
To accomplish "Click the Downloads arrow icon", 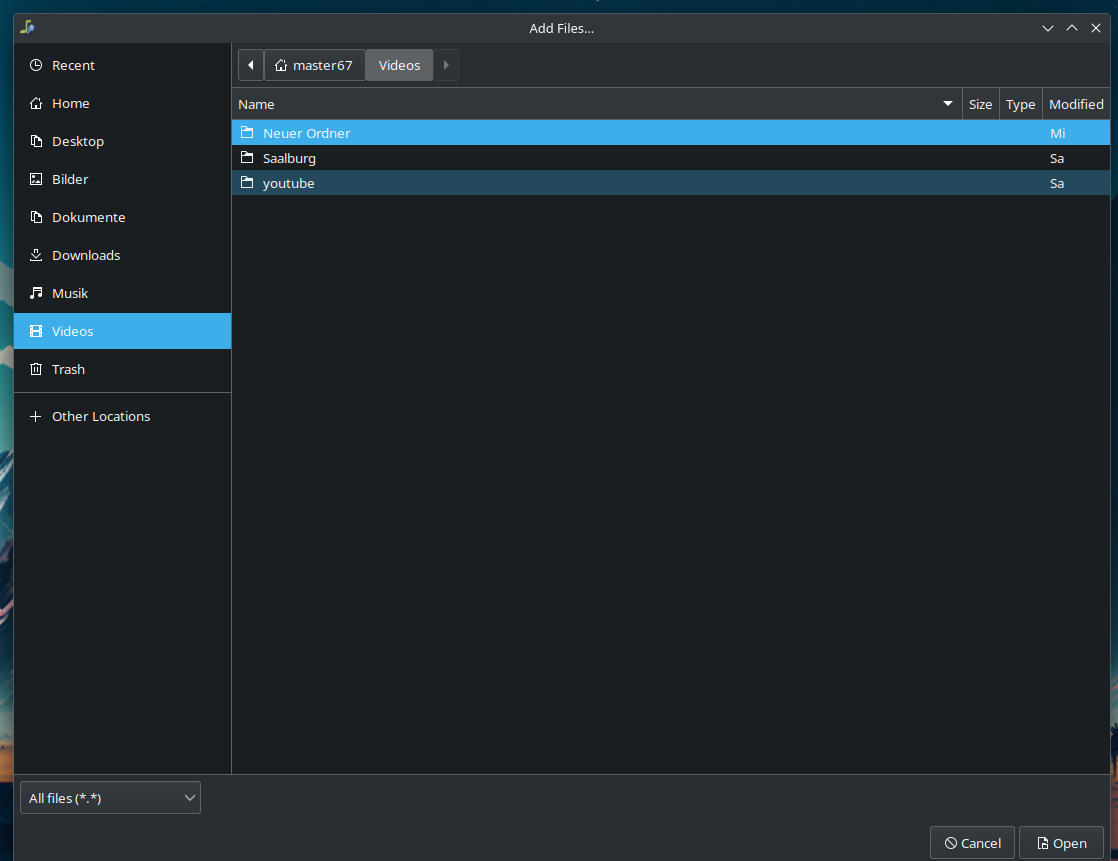I will [x=36, y=255].
